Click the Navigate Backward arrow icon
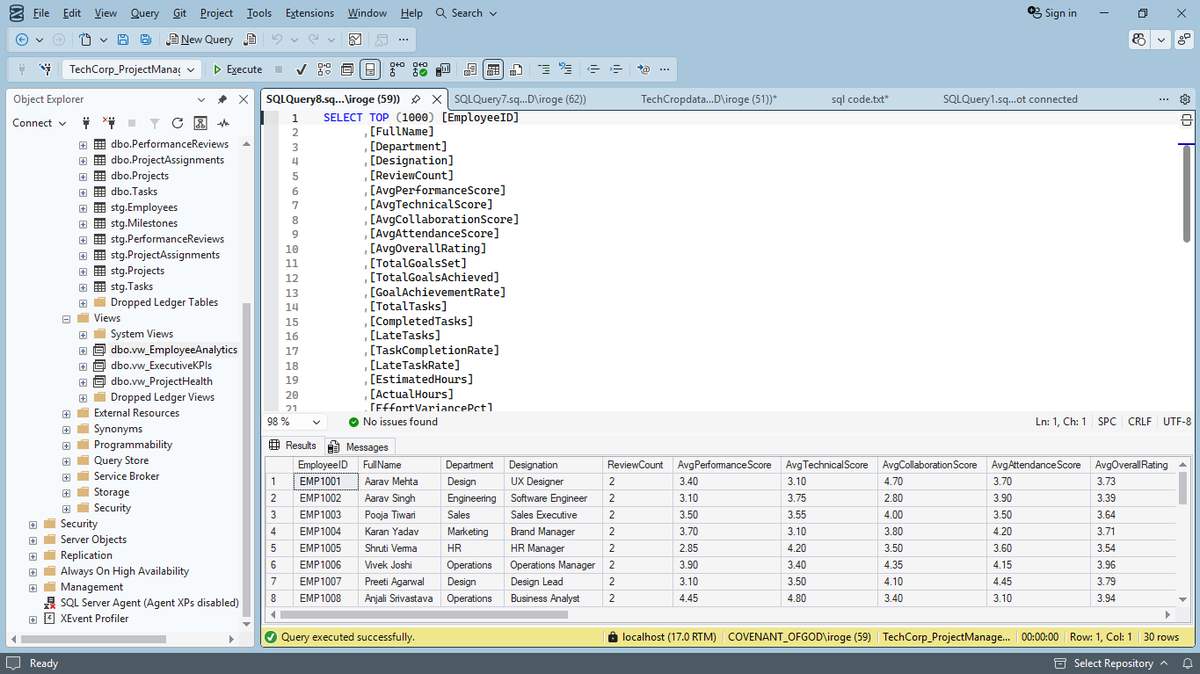Viewport: 1200px width, 674px height. [22, 40]
